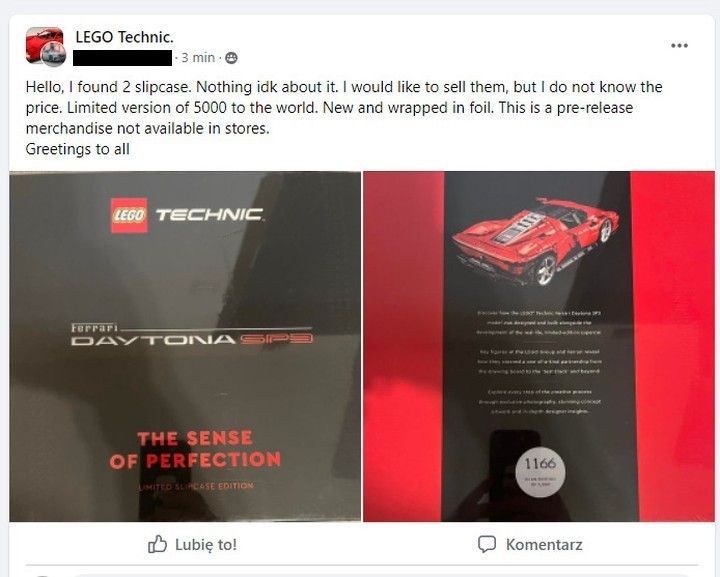The image size is (720, 577).
Task: Click the group audience icon next to 3 min
Action: pos(232,58)
